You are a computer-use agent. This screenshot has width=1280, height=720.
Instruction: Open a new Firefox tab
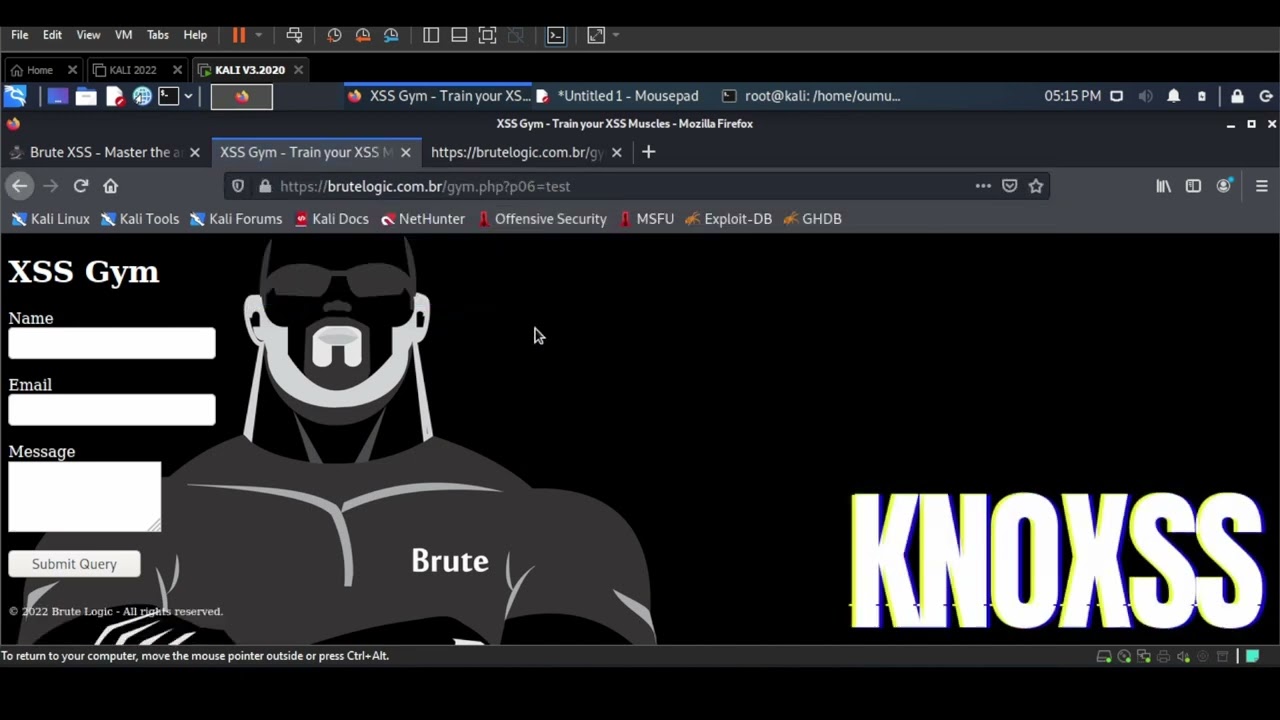pos(648,152)
